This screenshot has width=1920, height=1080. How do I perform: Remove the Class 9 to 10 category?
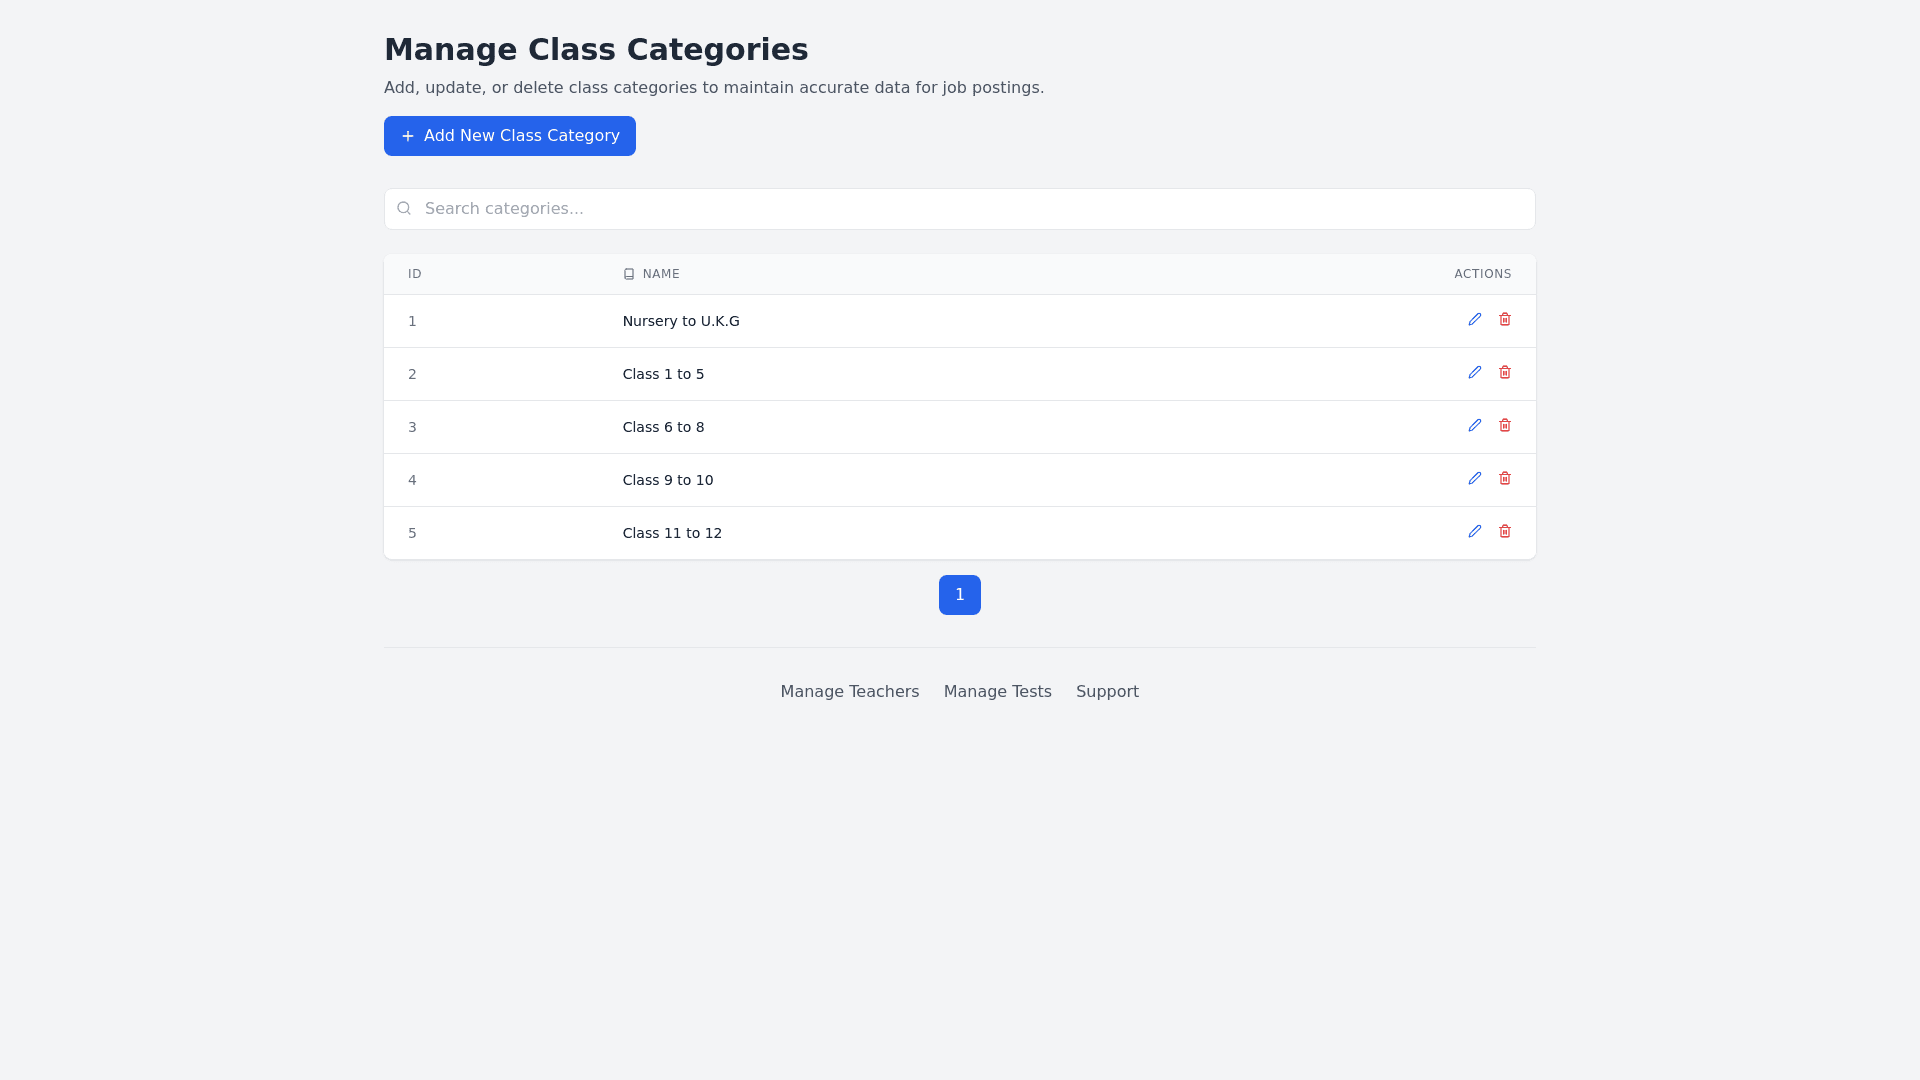tap(1504, 479)
